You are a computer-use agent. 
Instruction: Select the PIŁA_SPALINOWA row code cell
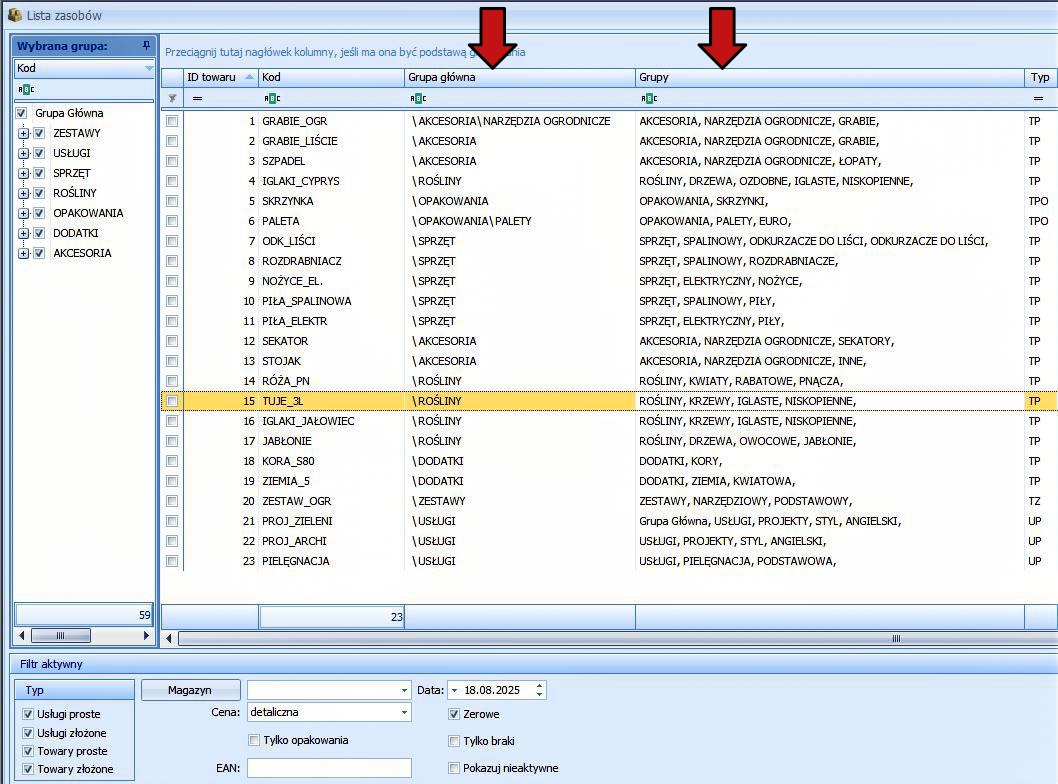331,301
